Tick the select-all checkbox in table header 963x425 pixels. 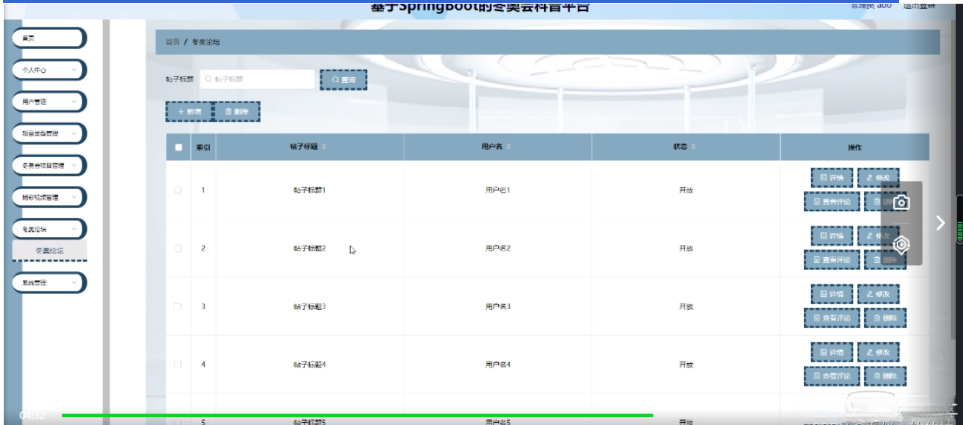179,147
